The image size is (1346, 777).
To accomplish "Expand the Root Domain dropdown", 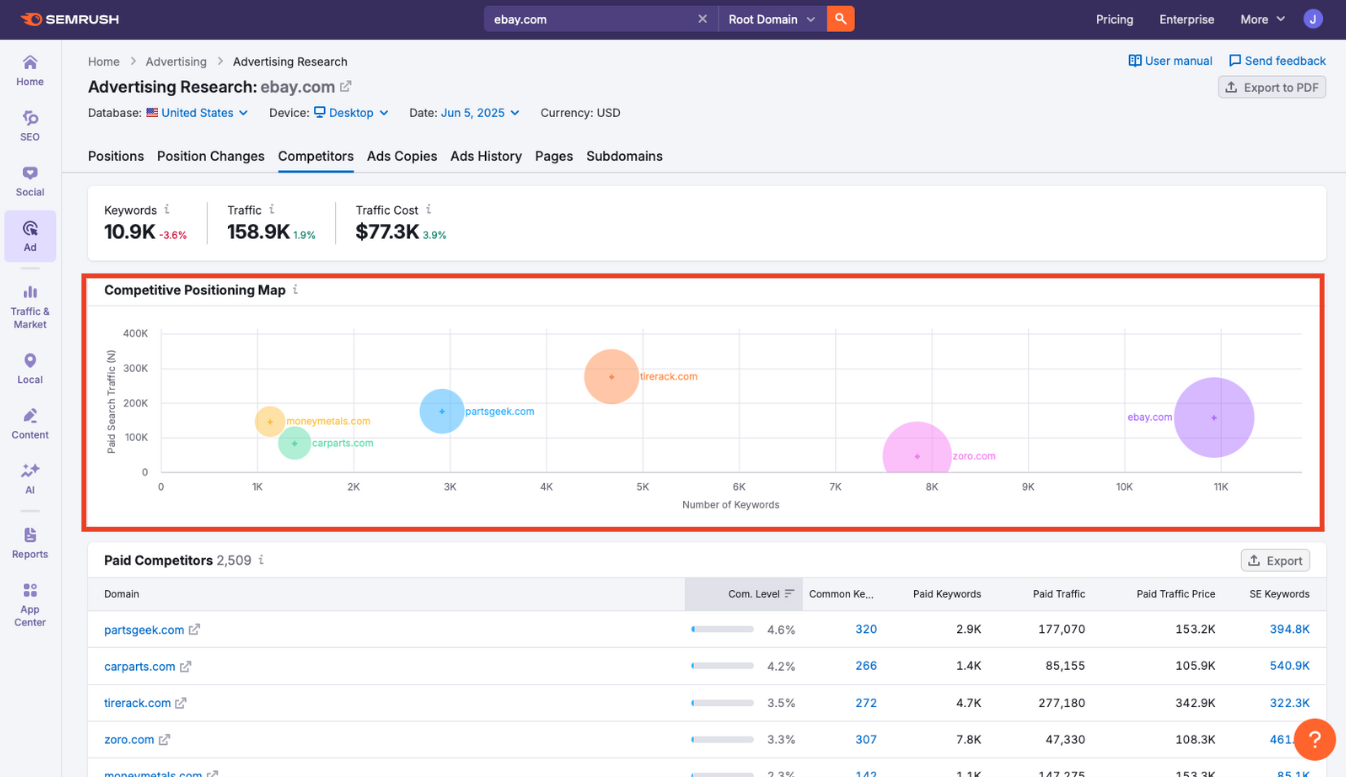I will click(772, 19).
